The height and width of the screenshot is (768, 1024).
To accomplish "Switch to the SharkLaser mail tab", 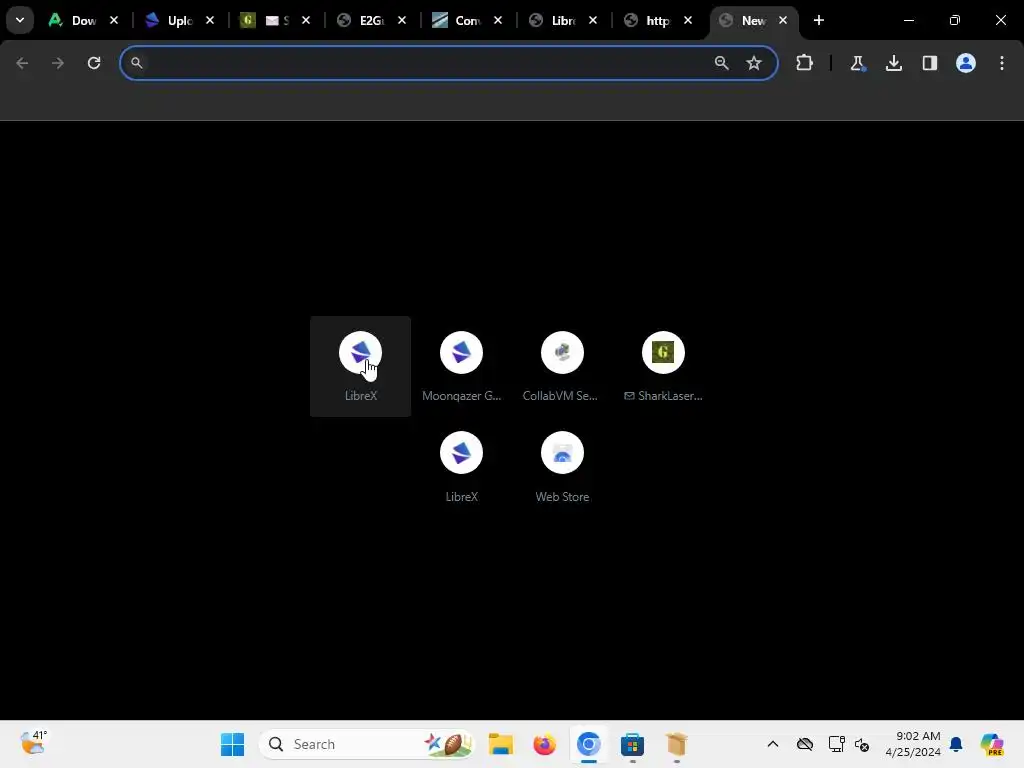I will click(x=264, y=20).
